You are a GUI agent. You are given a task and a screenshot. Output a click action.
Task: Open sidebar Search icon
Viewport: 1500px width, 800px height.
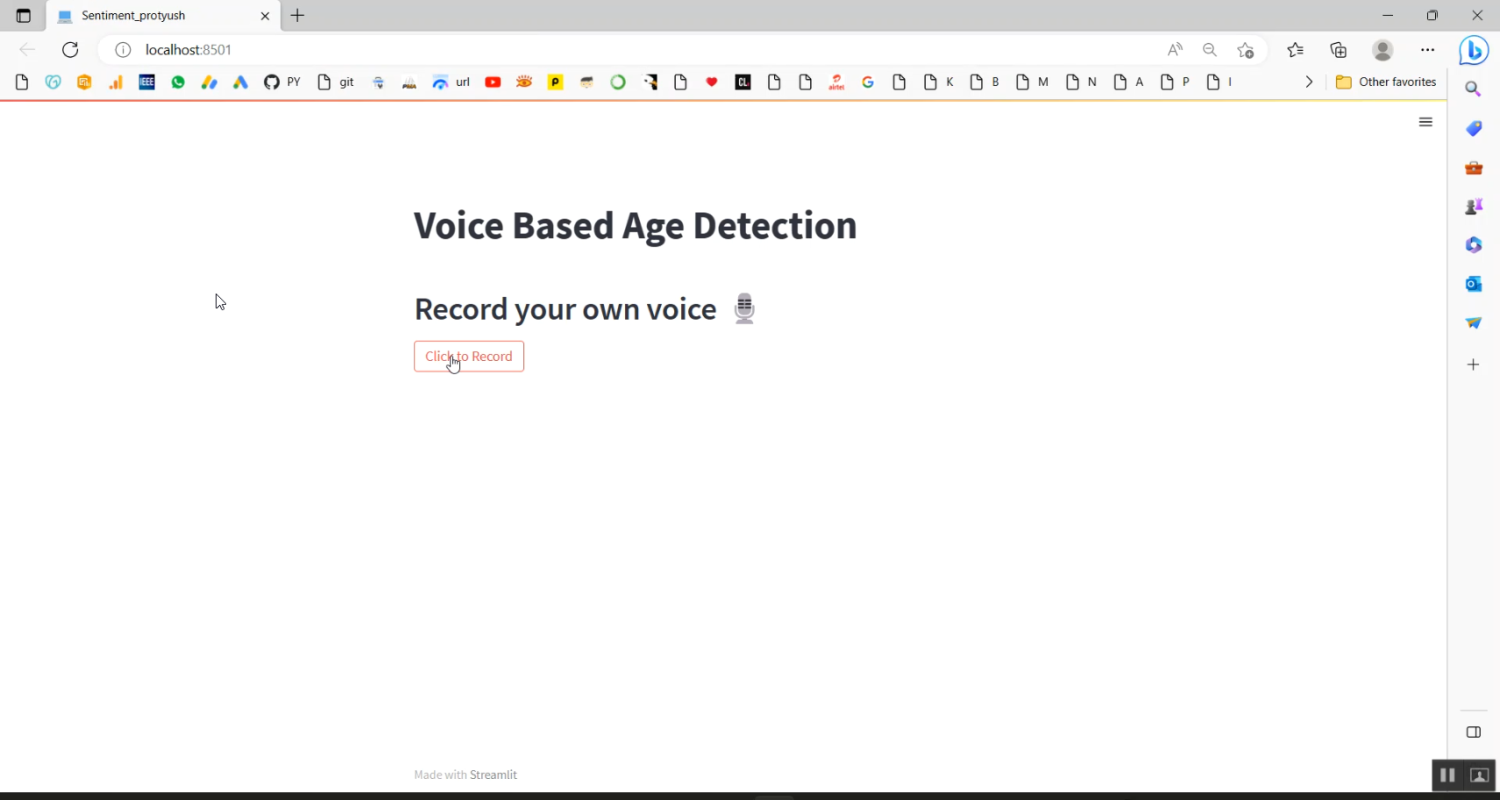[x=1473, y=89]
